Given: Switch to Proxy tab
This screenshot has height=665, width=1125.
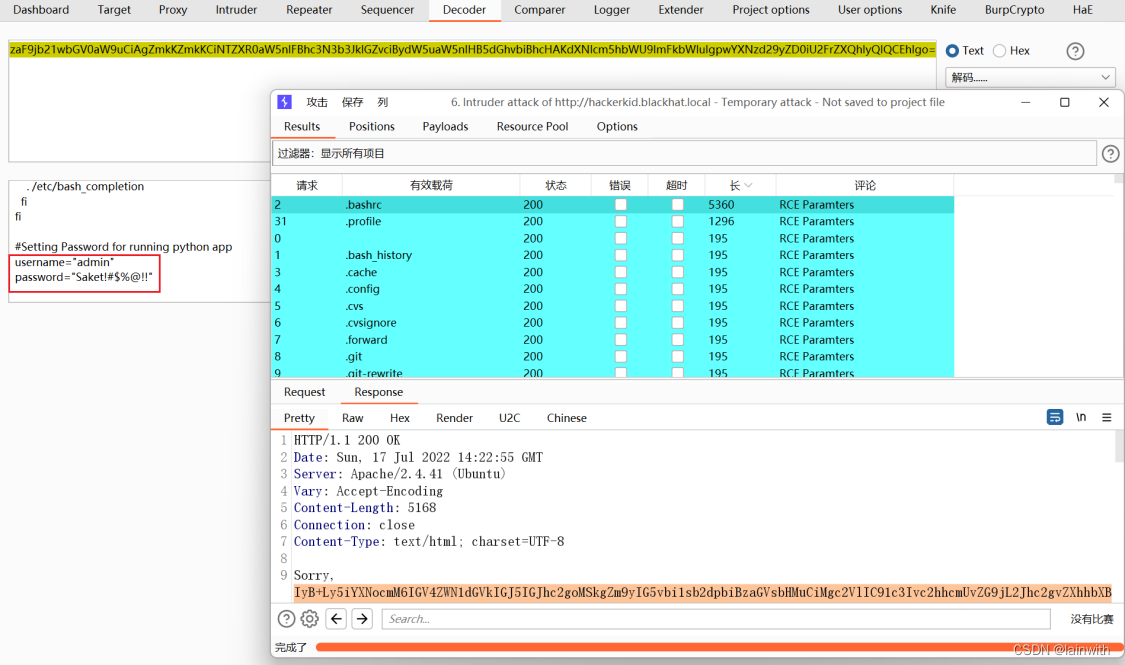Looking at the screenshot, I should click(173, 10).
